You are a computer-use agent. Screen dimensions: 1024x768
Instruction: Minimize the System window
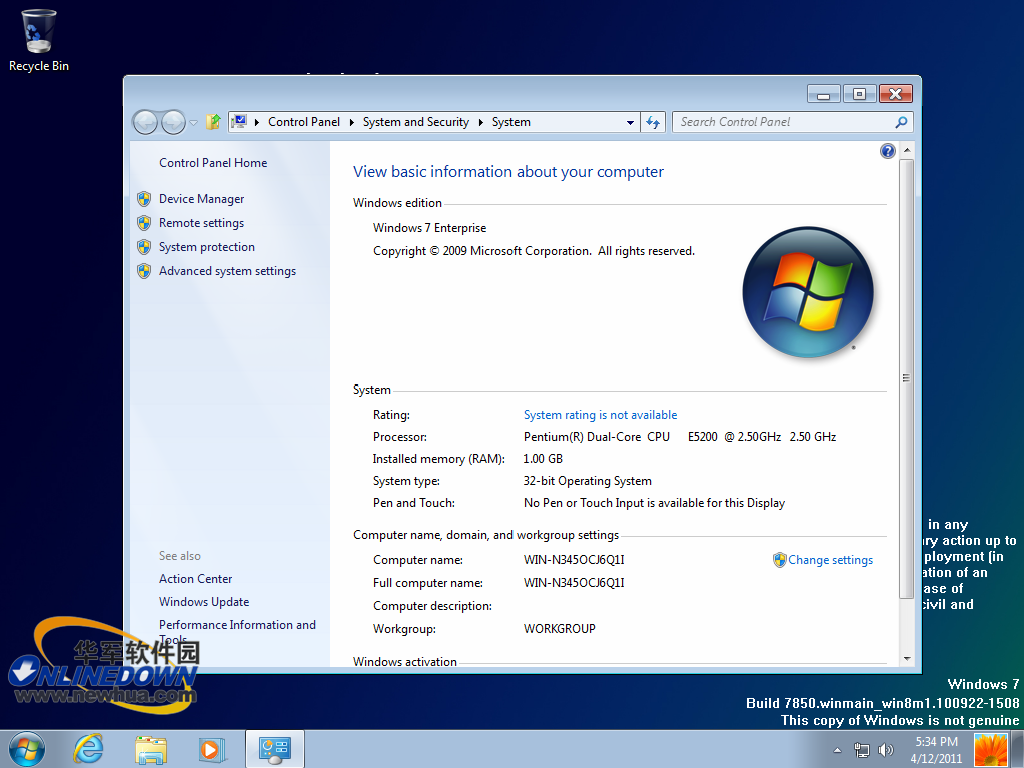(824, 94)
